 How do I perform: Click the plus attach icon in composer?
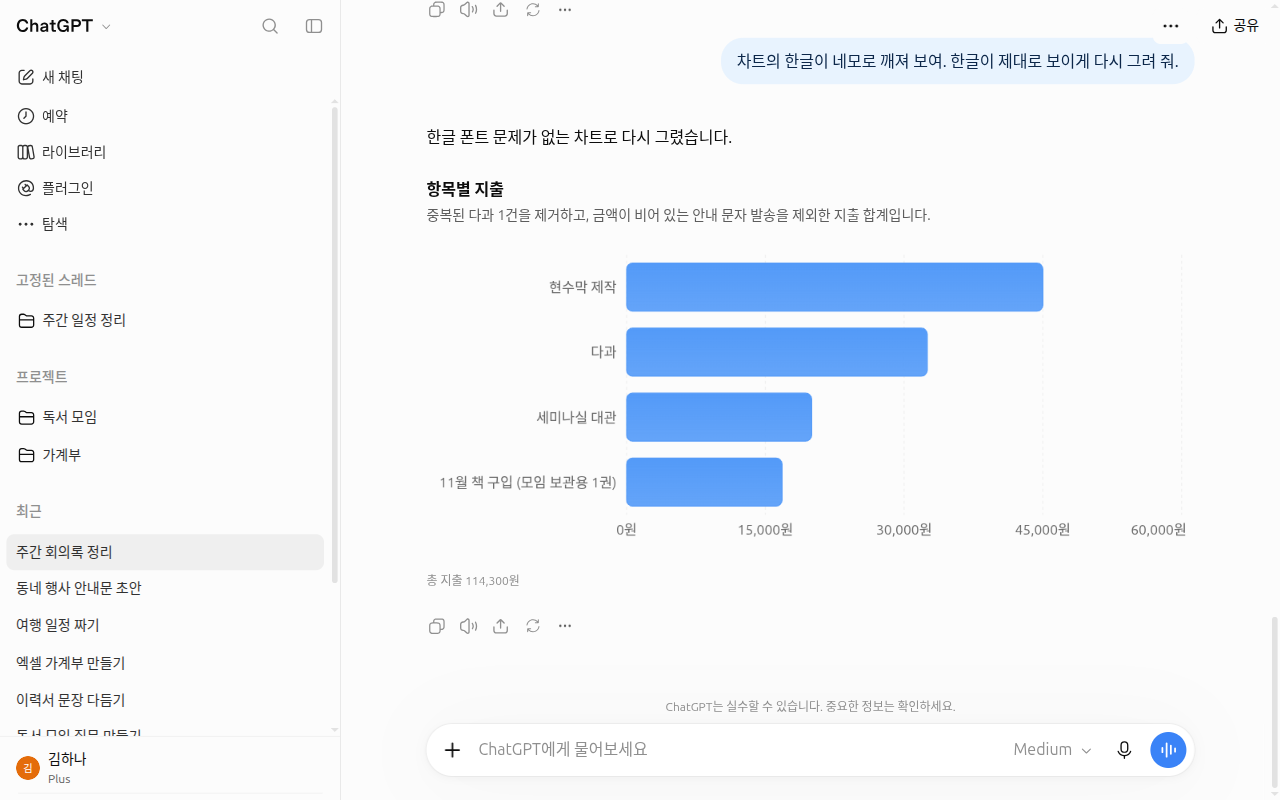452,750
